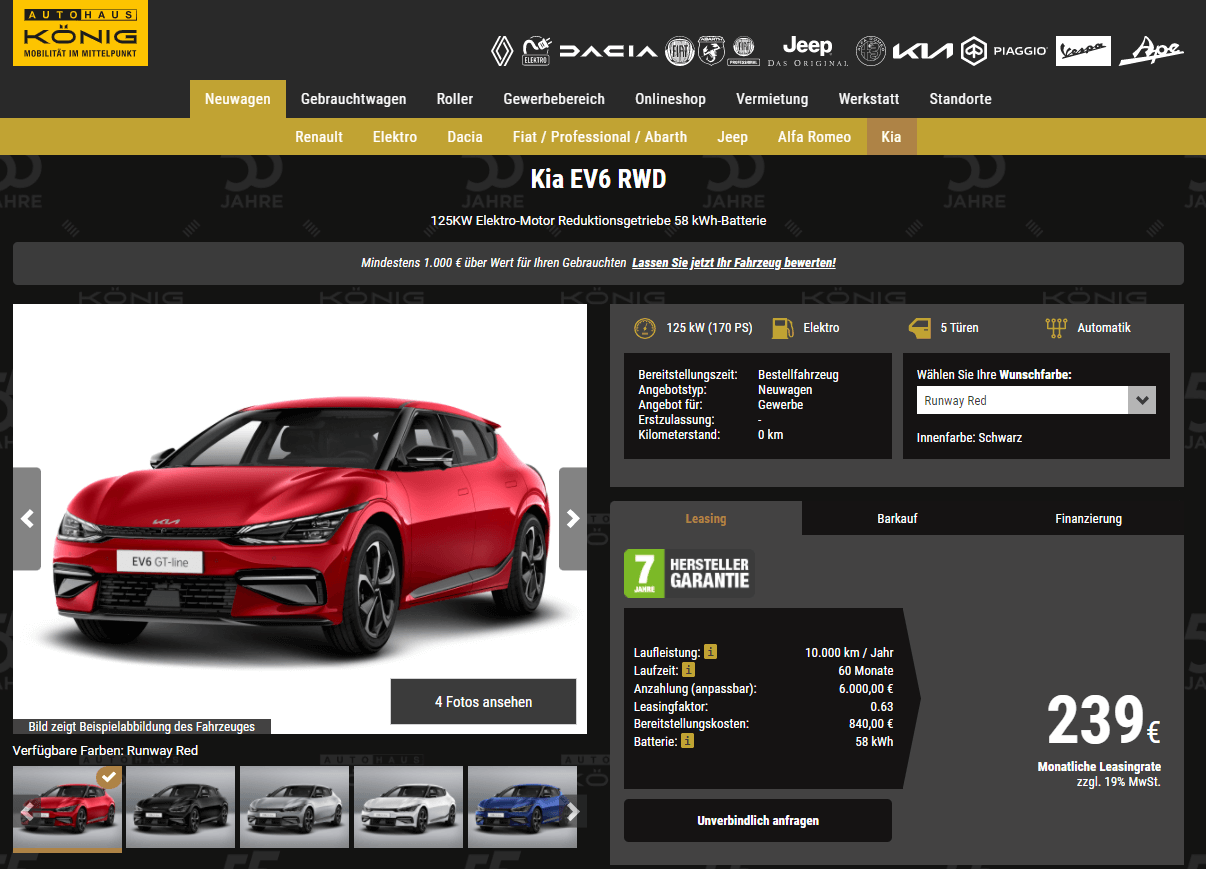The width and height of the screenshot is (1206, 869).
Task: Select Jeep in the gold submenu
Action: (733, 137)
